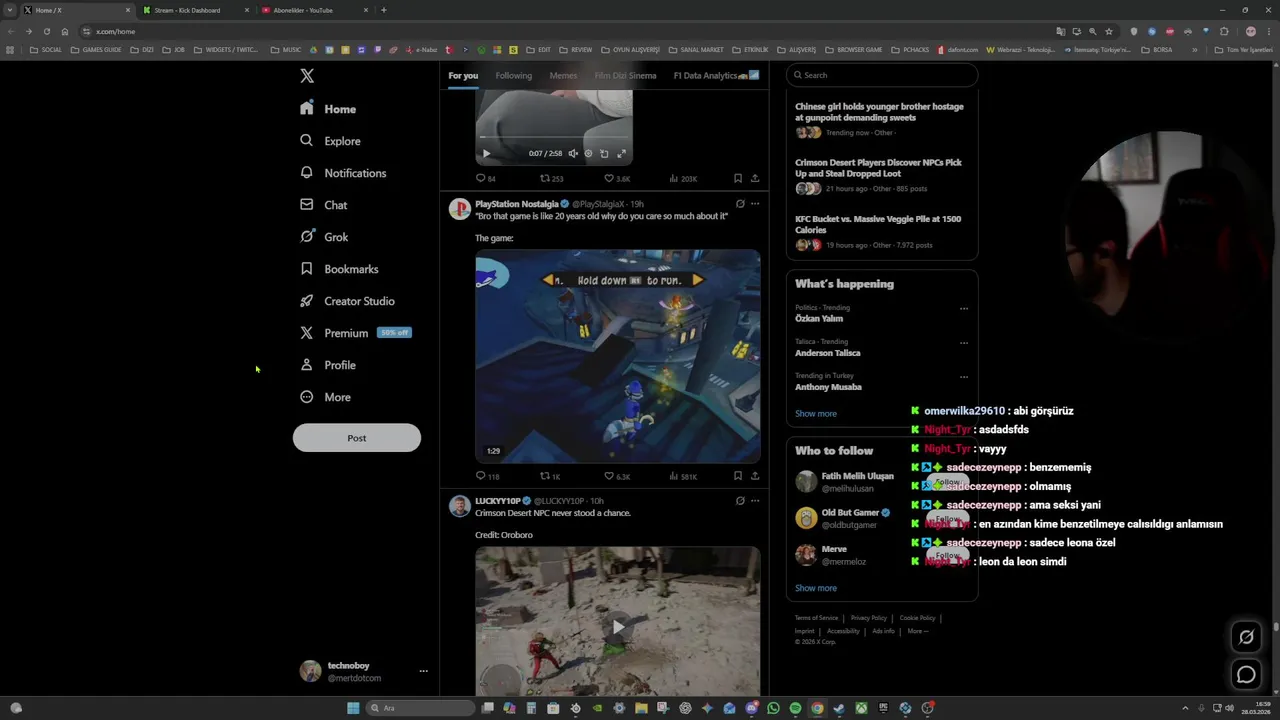The image size is (1280, 720).
Task: Open options for Anthony Musaba trend
Action: point(964,377)
